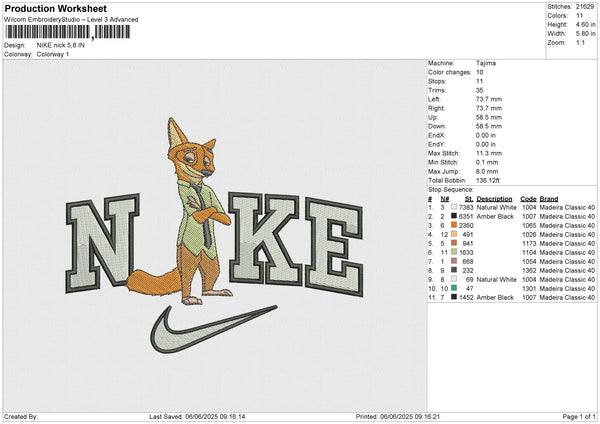Click the embroidered letter K in the design
Screen dimensions: 600x424
266,239
